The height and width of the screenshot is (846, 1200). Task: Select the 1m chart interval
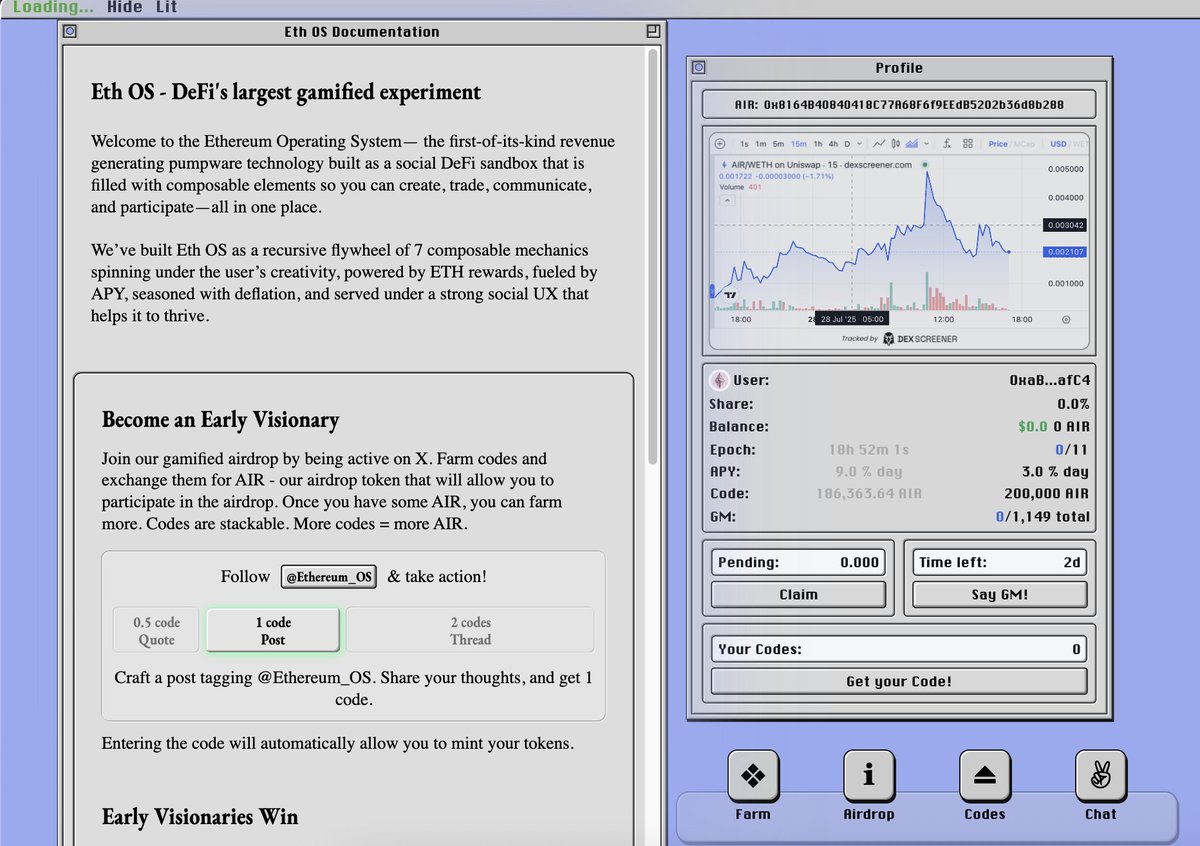pos(761,144)
